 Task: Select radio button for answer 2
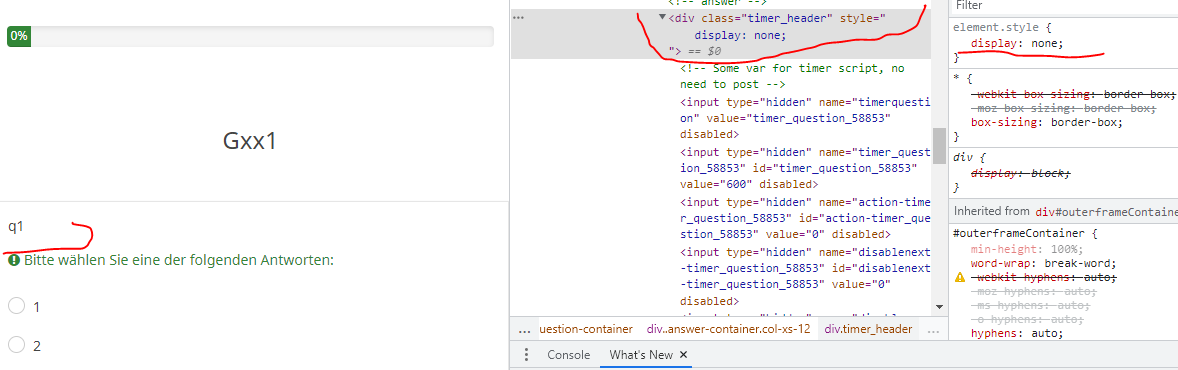click(x=17, y=344)
